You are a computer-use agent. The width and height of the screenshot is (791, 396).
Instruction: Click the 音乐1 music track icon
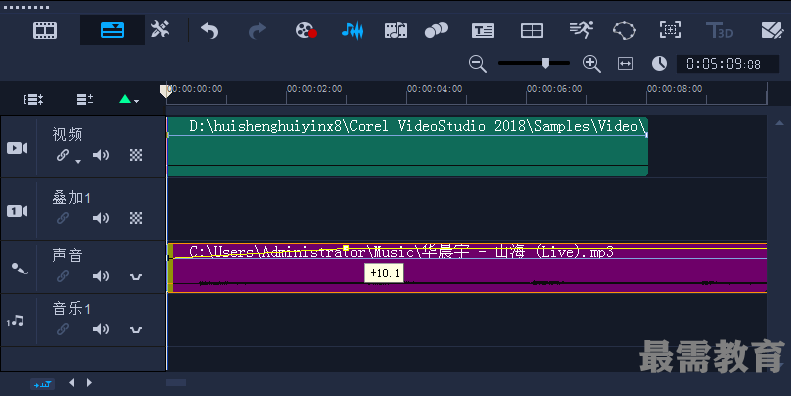tap(15, 321)
